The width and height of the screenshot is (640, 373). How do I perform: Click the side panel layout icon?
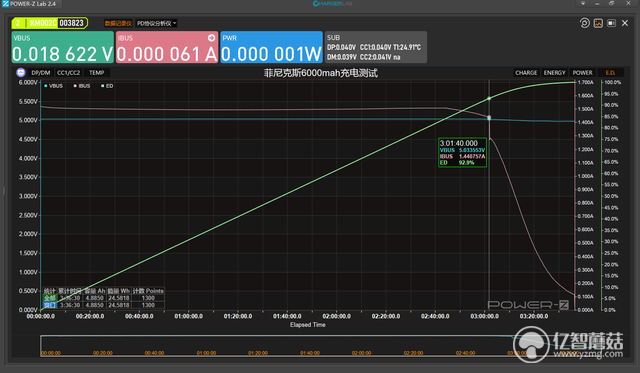pyautogui.click(x=611, y=23)
